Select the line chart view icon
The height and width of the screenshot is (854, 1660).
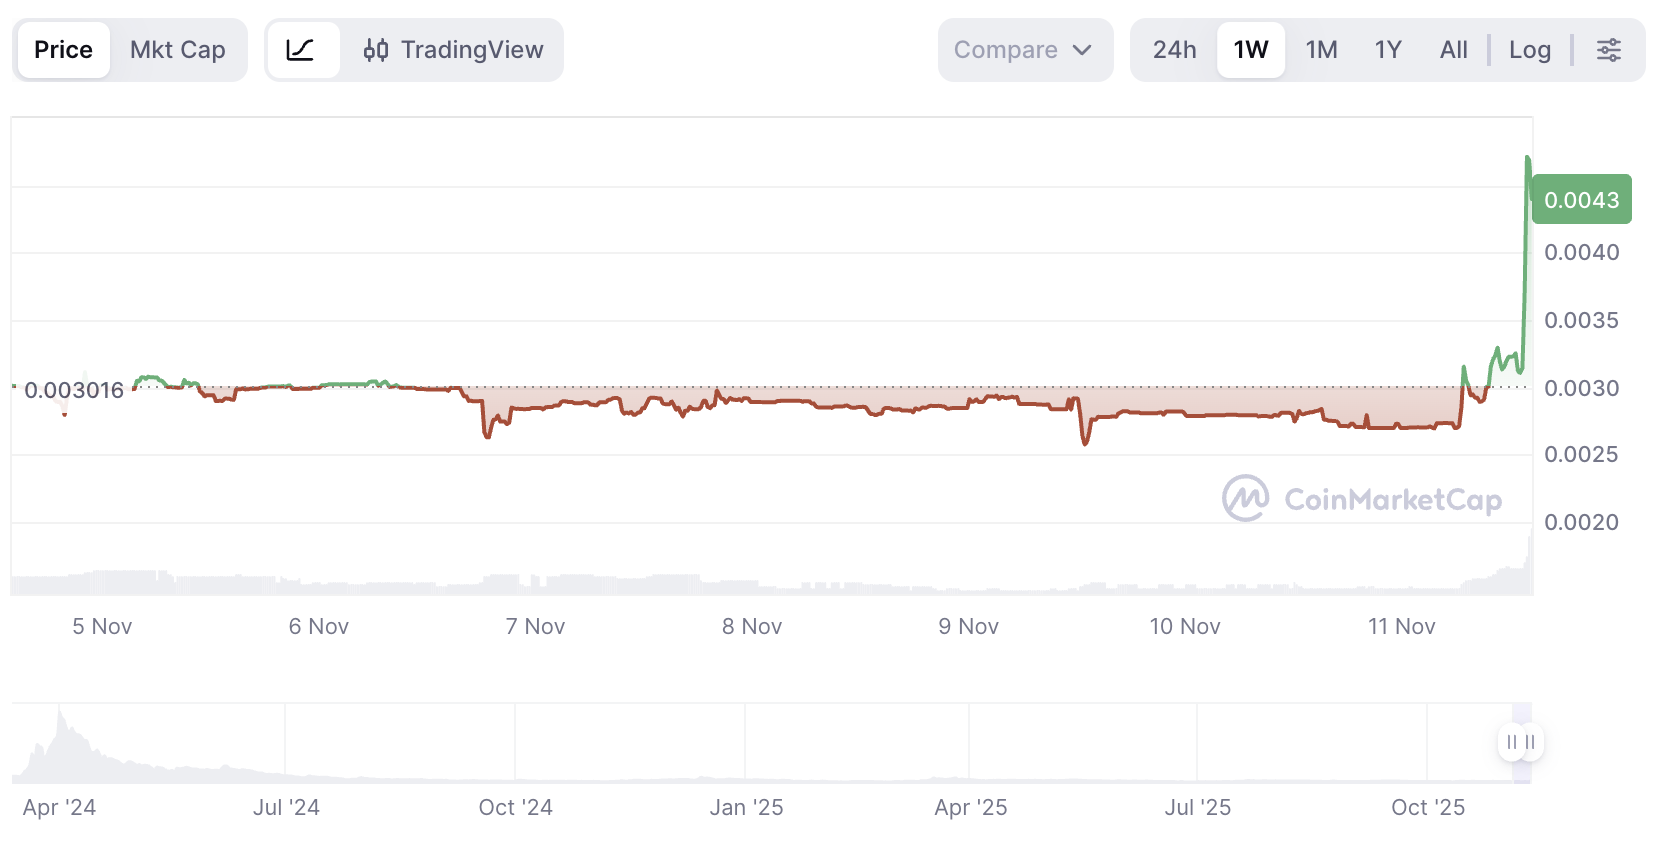point(301,50)
